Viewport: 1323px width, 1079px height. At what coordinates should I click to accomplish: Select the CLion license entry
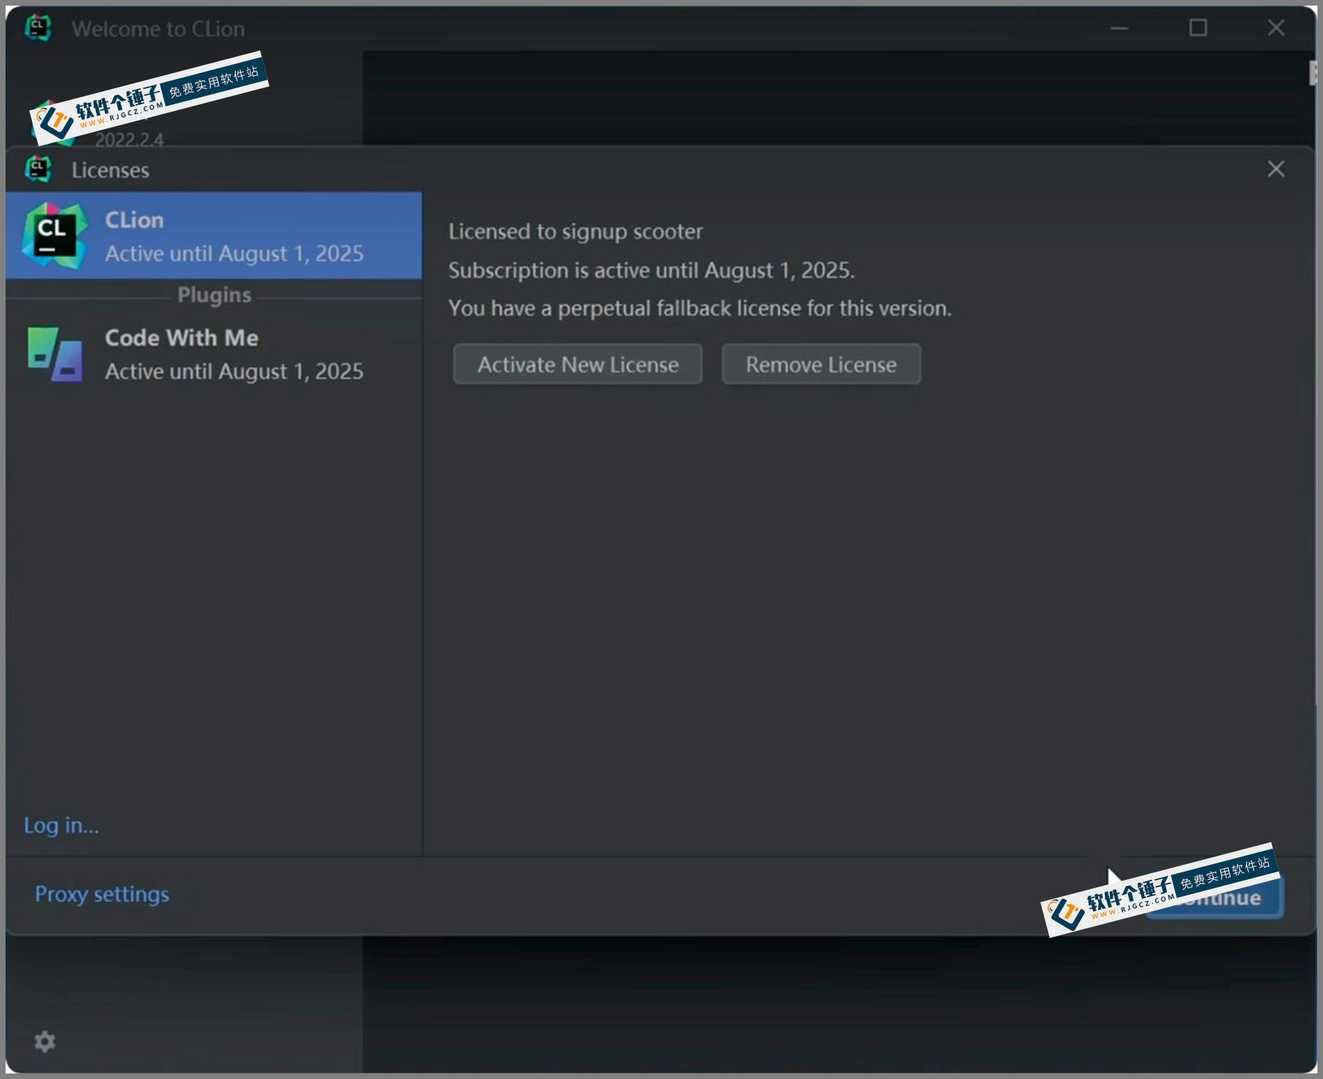[214, 236]
